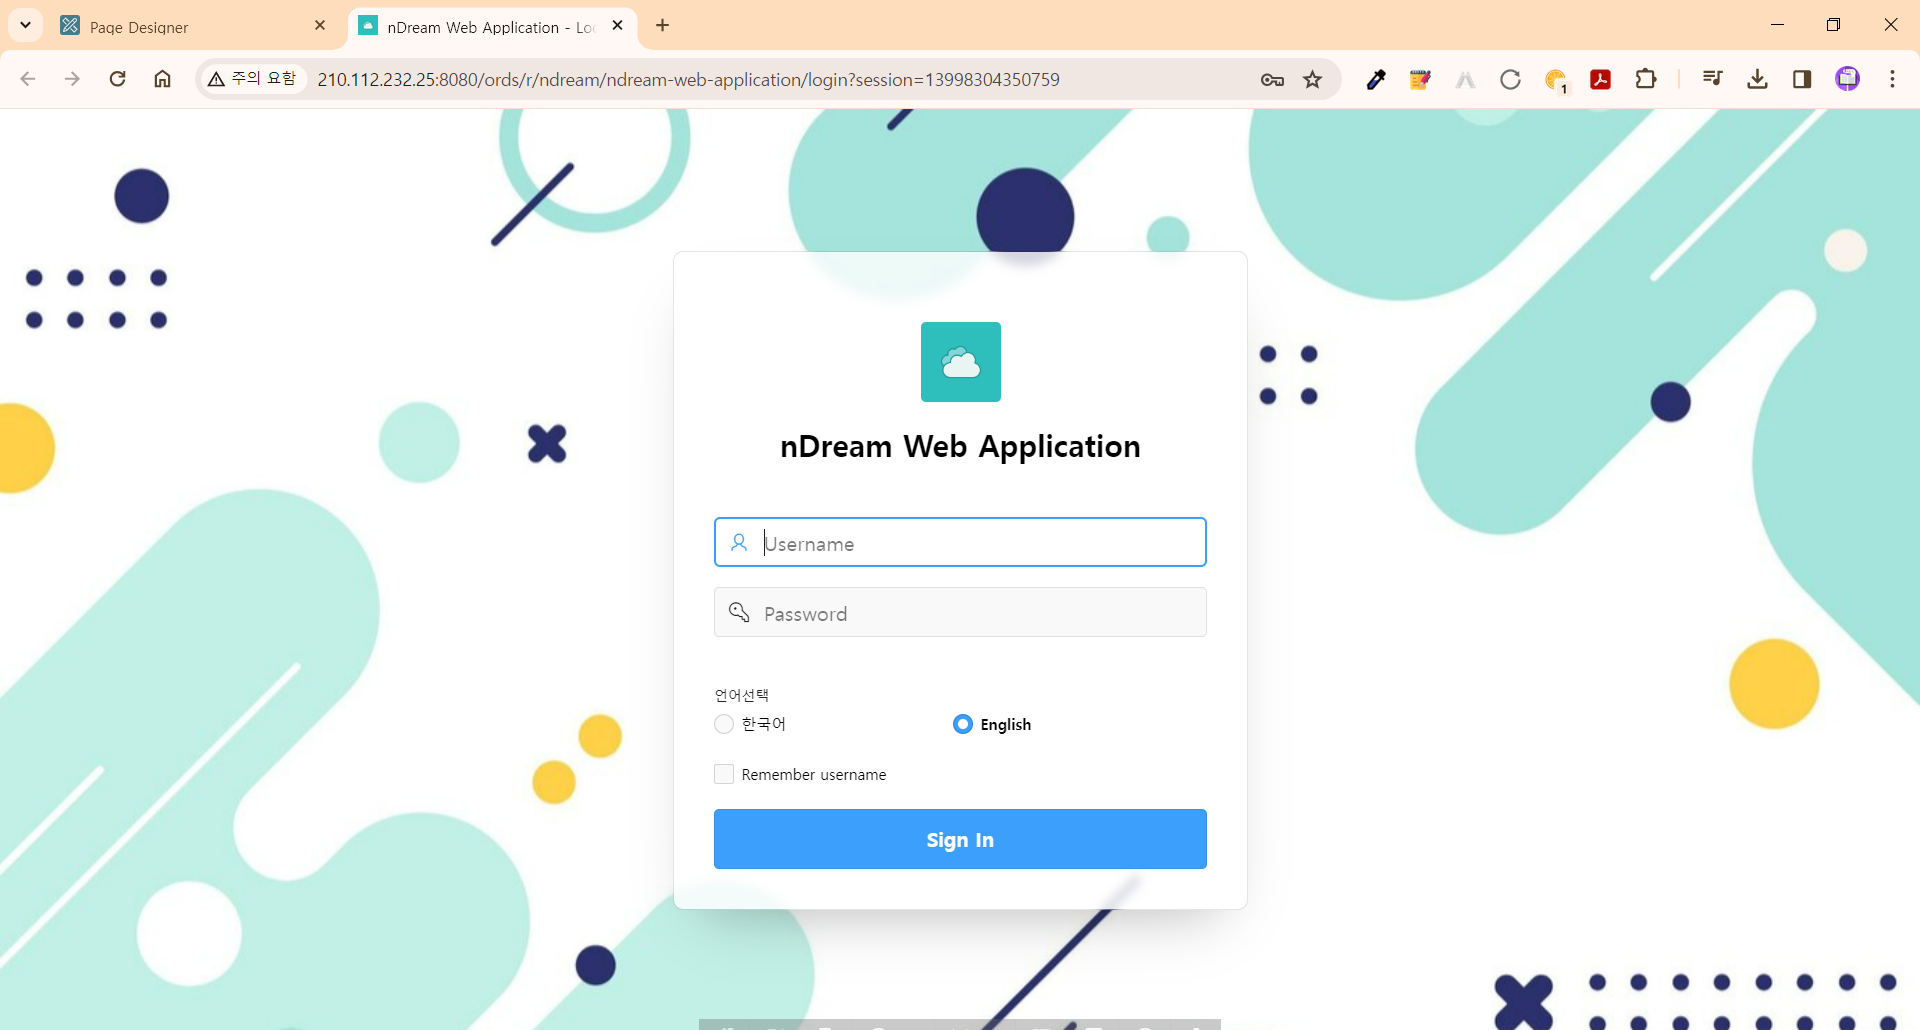Go forward to the next page
The height and width of the screenshot is (1030, 1920).
tap(72, 79)
